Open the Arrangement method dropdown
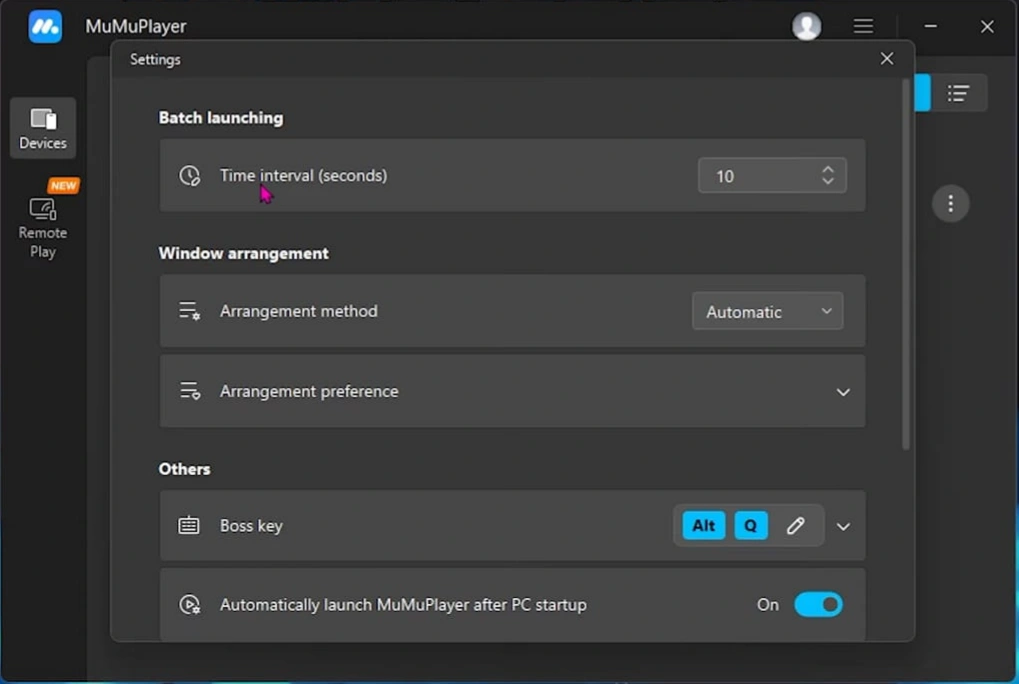1019x684 pixels. point(767,311)
